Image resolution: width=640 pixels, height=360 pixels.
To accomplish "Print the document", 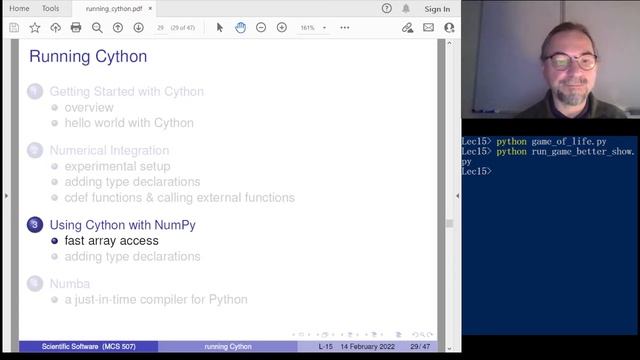I will point(76,28).
